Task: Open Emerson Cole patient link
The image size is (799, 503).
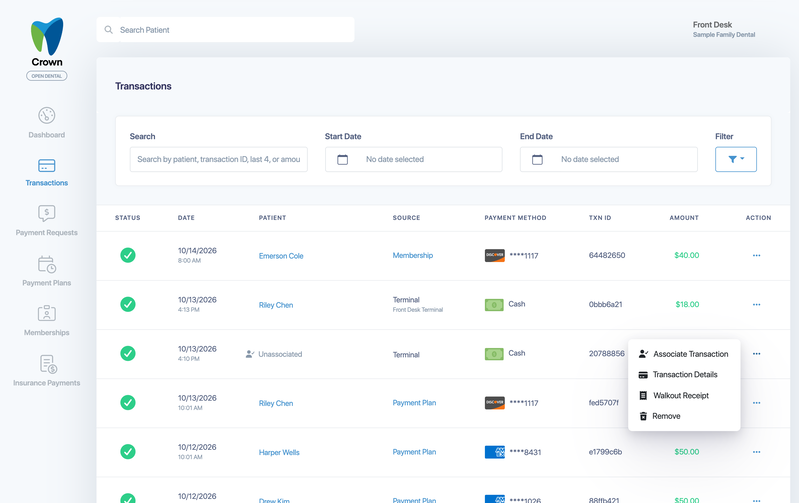Action: [281, 256]
